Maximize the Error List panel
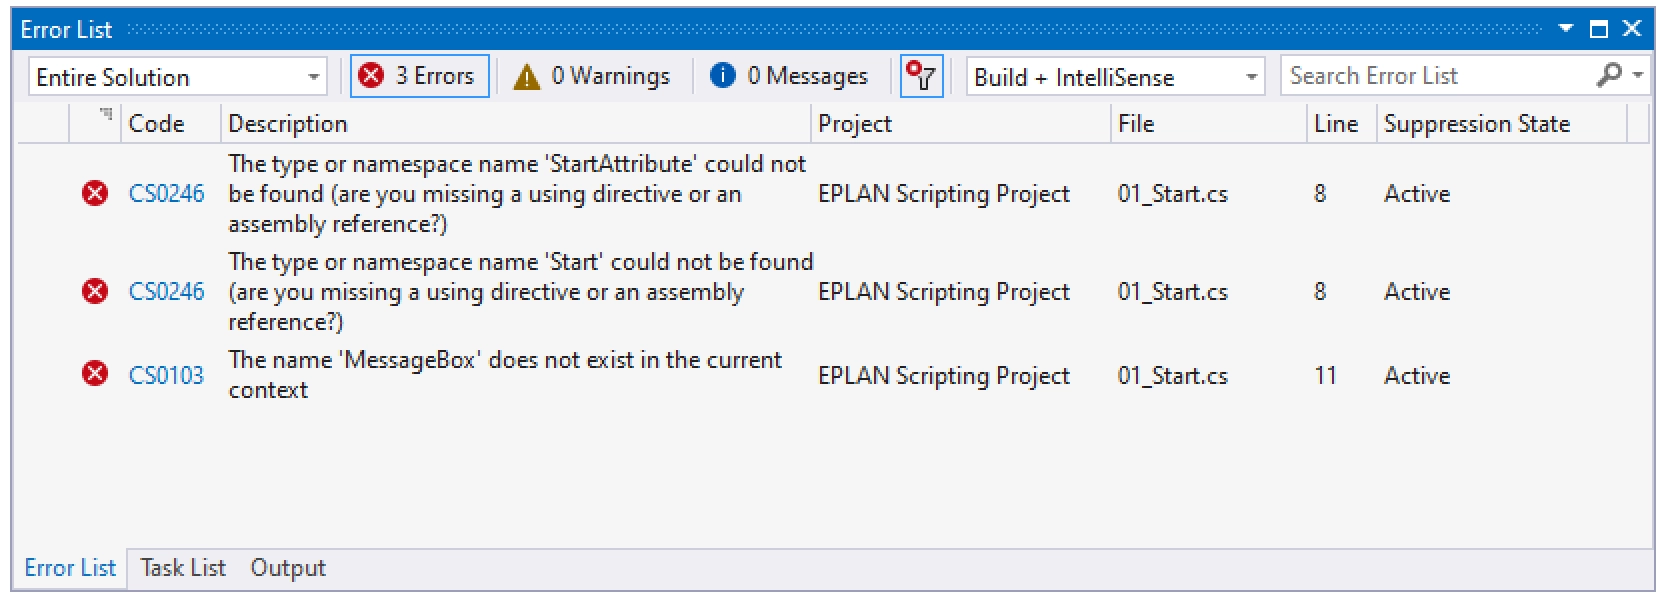The height and width of the screenshot is (600, 1664). pos(1599,29)
